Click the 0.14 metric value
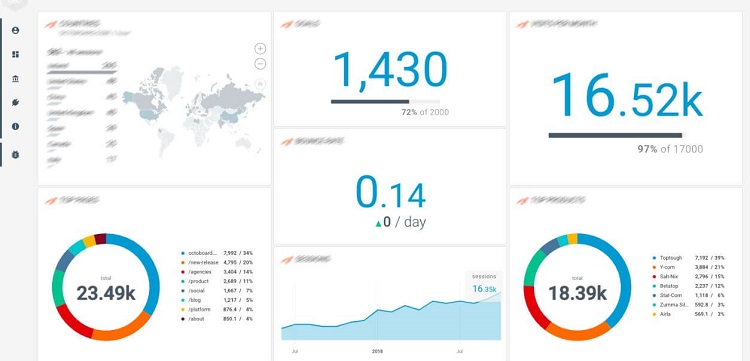Screen dimensions: 750x361 pos(390,191)
